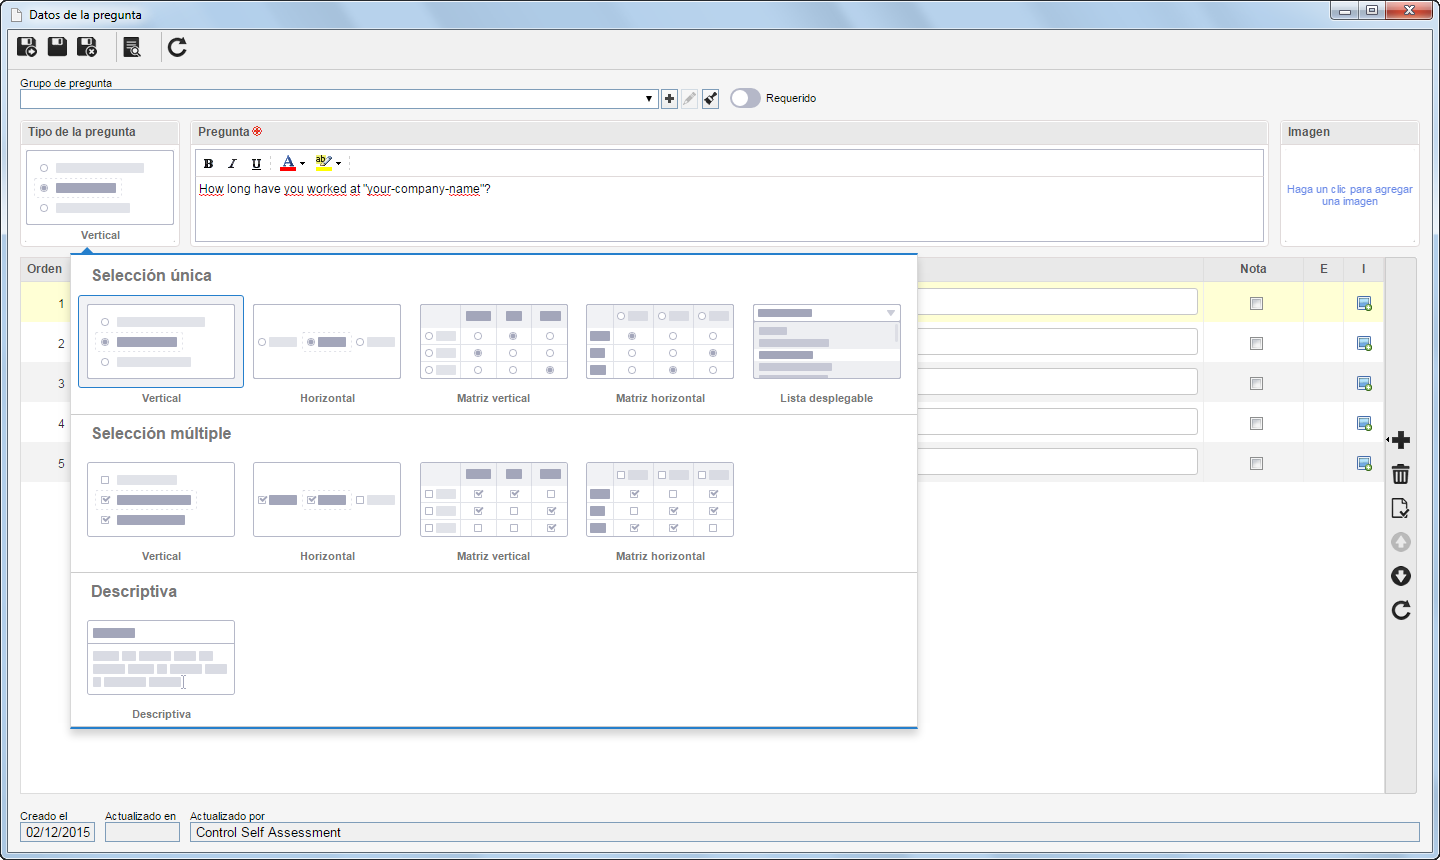Click the refresh icon in top toolbar

[x=177, y=47]
